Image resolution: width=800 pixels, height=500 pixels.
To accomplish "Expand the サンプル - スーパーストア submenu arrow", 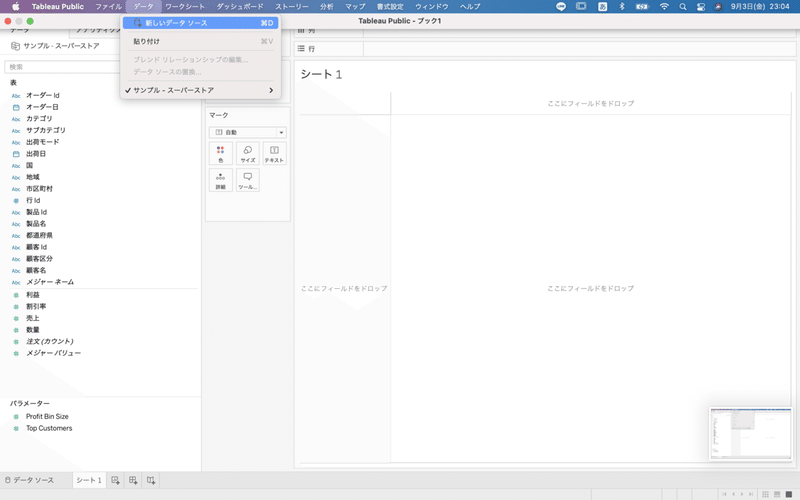I will pyautogui.click(x=271, y=90).
